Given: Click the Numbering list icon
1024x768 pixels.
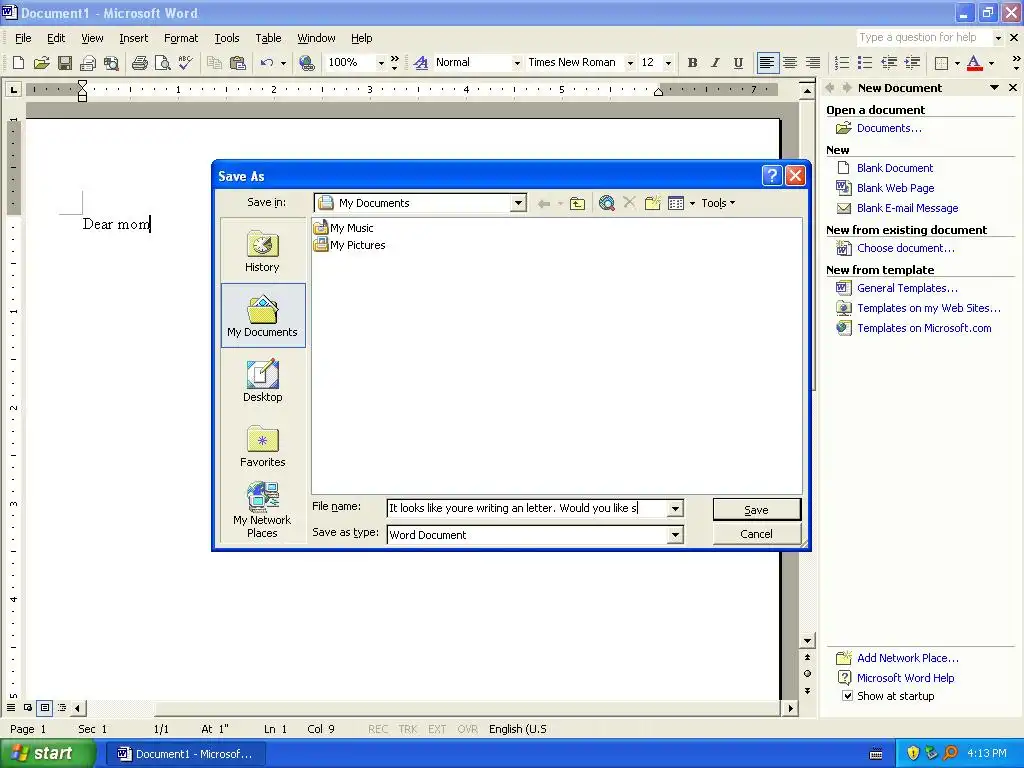Looking at the screenshot, I should [x=842, y=63].
